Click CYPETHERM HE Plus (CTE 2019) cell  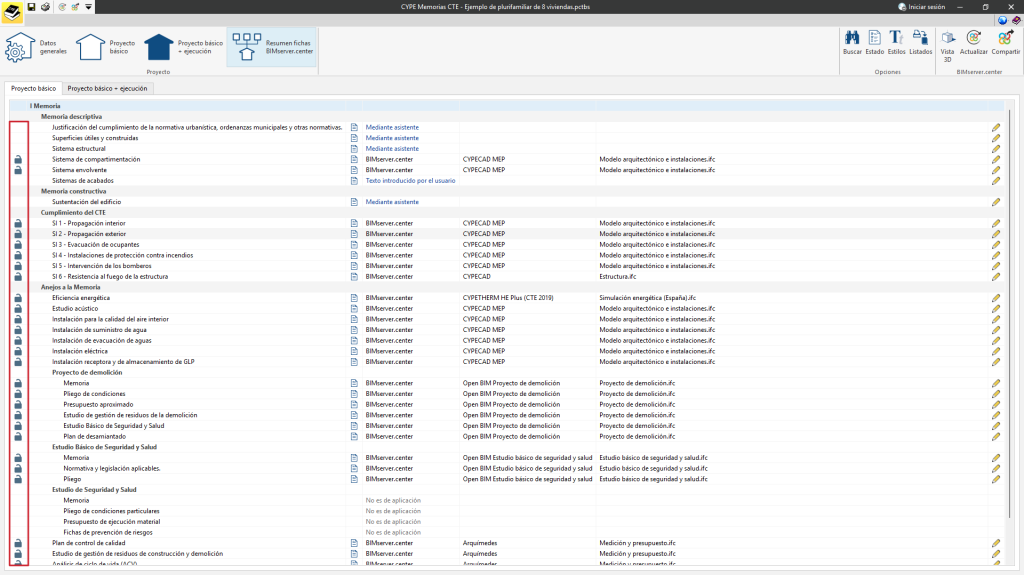tap(508, 298)
